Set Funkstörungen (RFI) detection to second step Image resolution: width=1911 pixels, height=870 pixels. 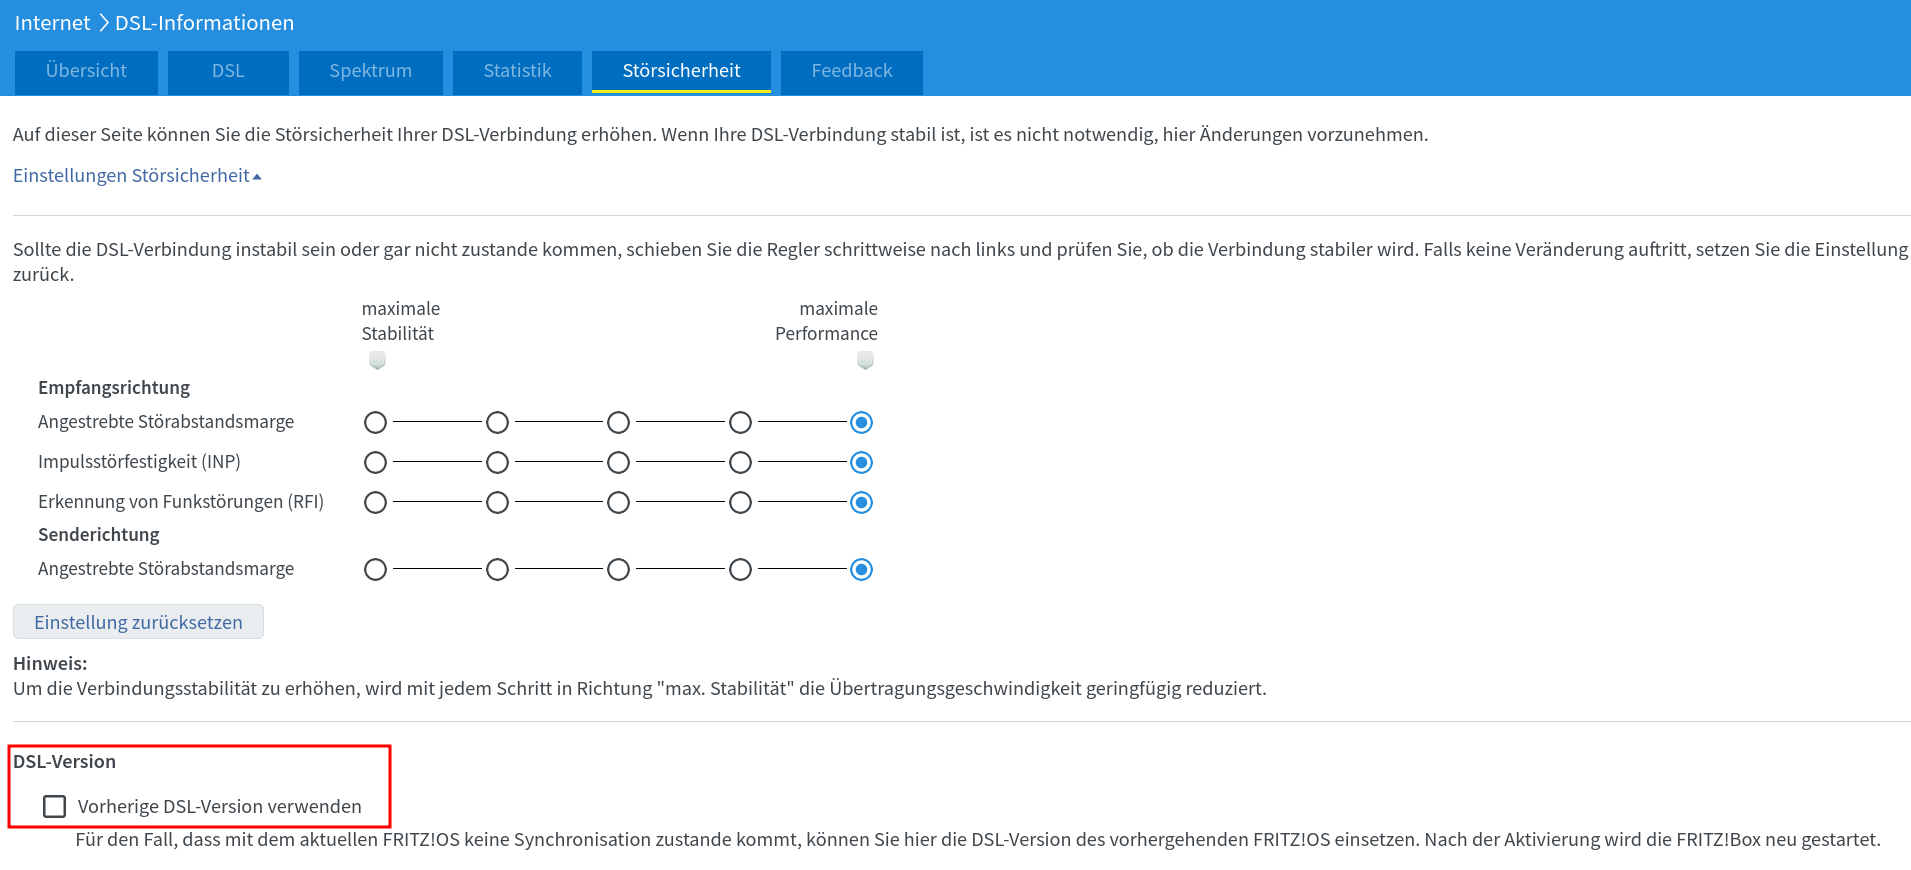(x=497, y=503)
